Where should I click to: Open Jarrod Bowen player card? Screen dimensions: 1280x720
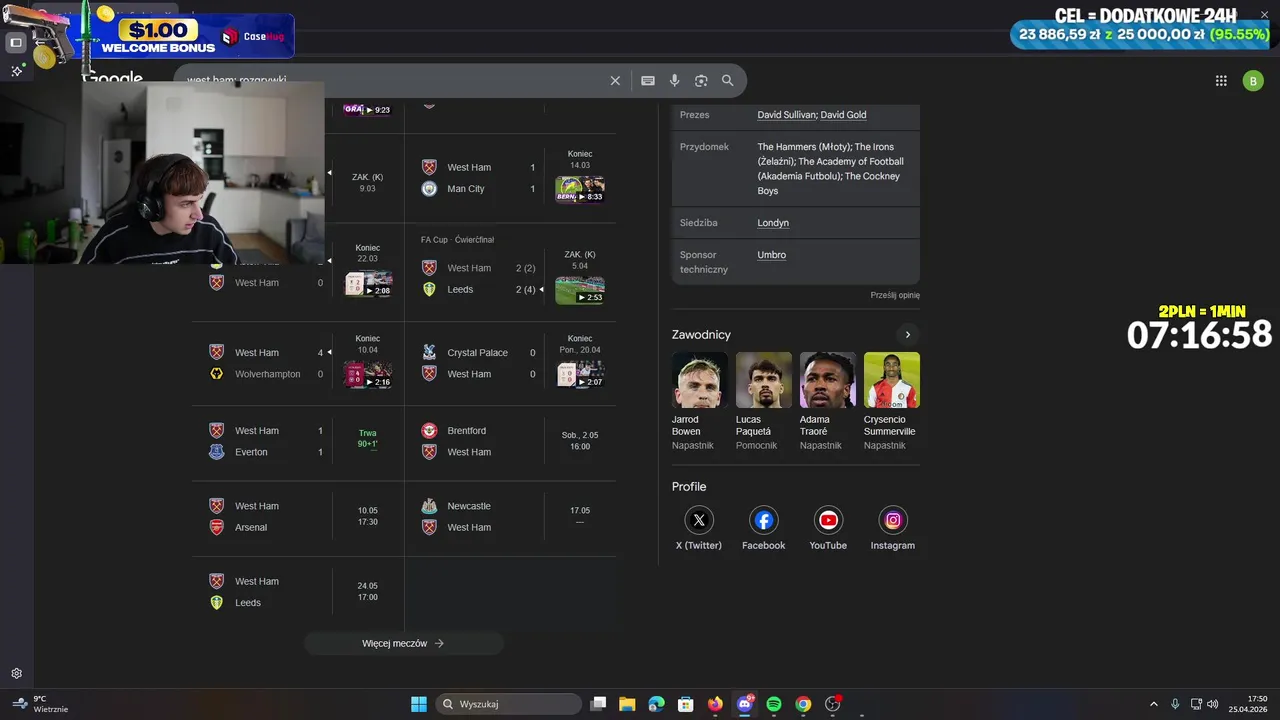pos(699,401)
